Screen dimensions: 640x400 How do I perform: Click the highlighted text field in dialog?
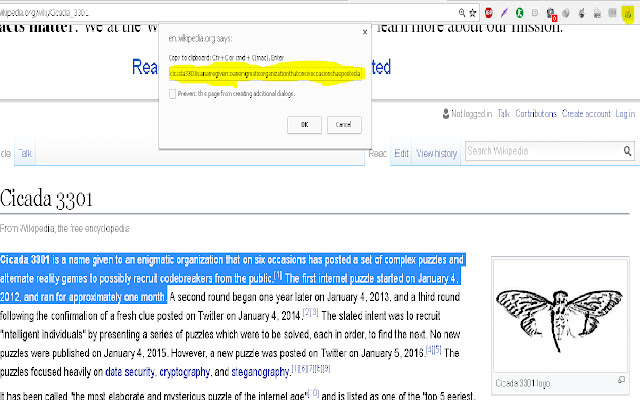point(263,73)
